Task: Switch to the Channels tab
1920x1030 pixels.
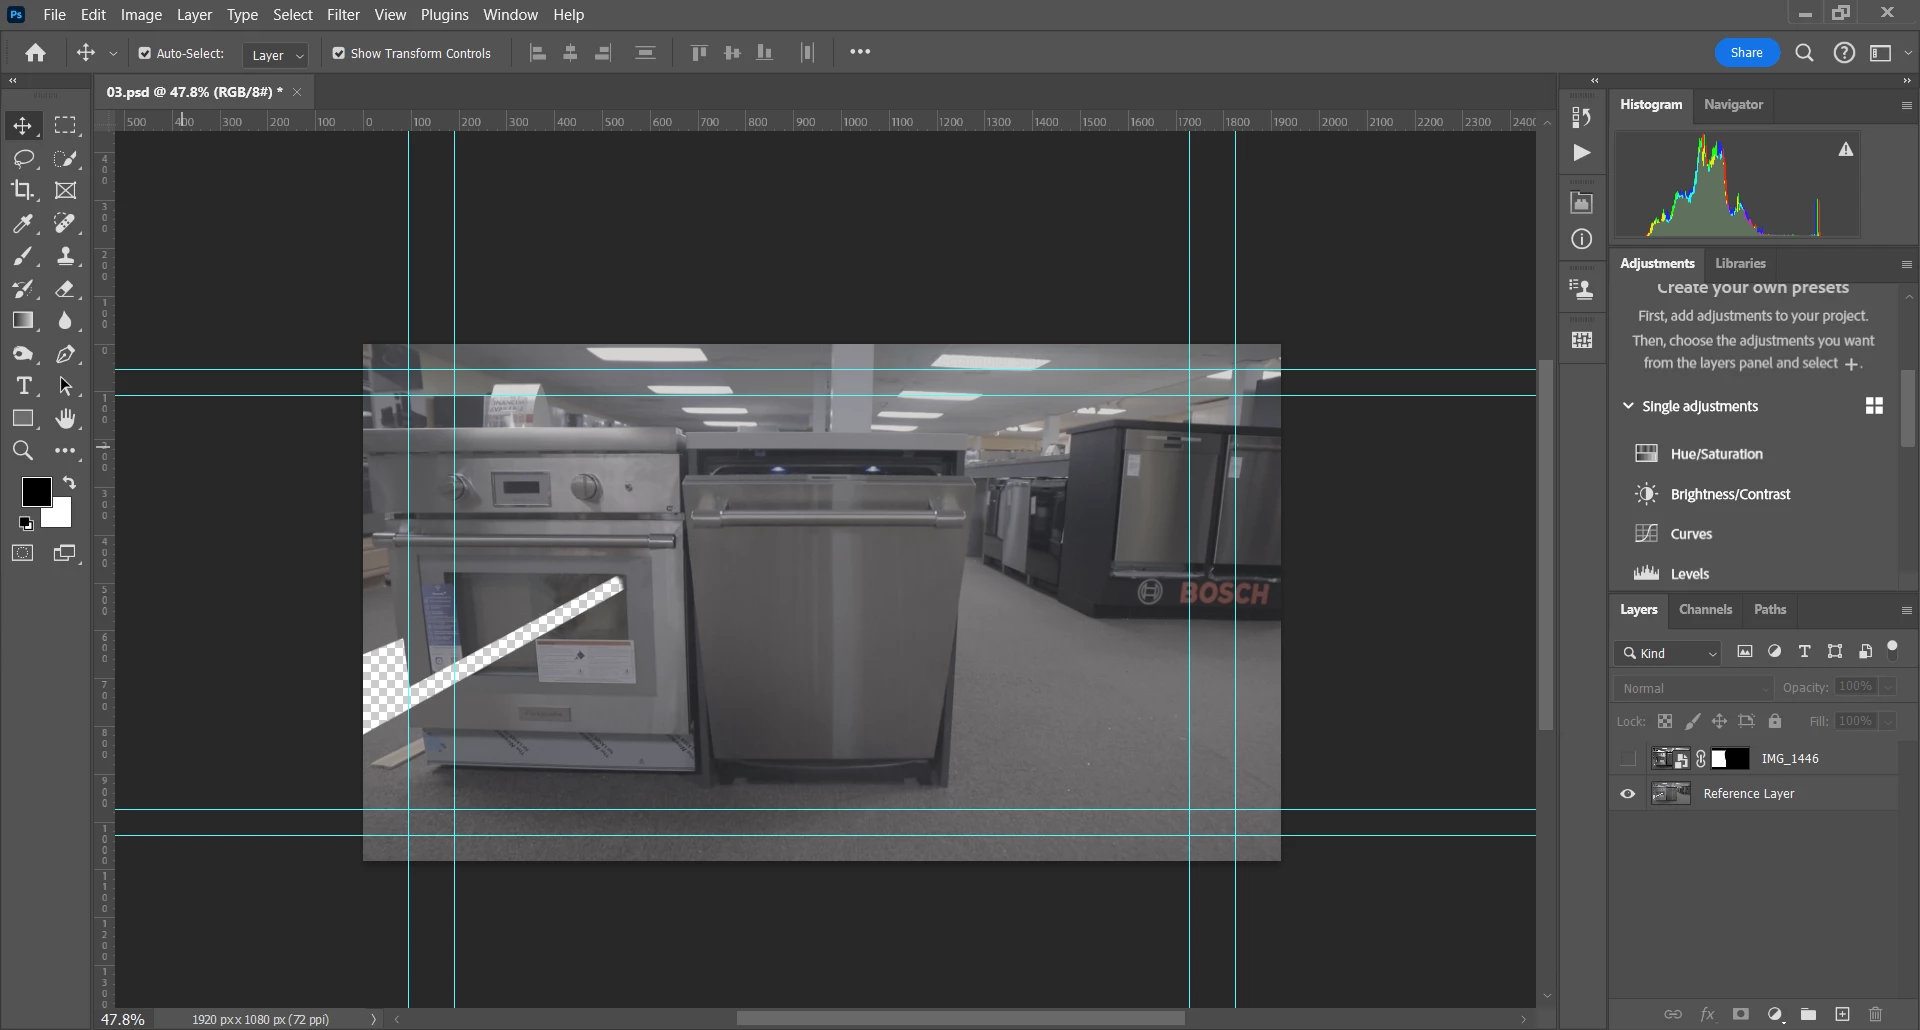Action: 1705,609
